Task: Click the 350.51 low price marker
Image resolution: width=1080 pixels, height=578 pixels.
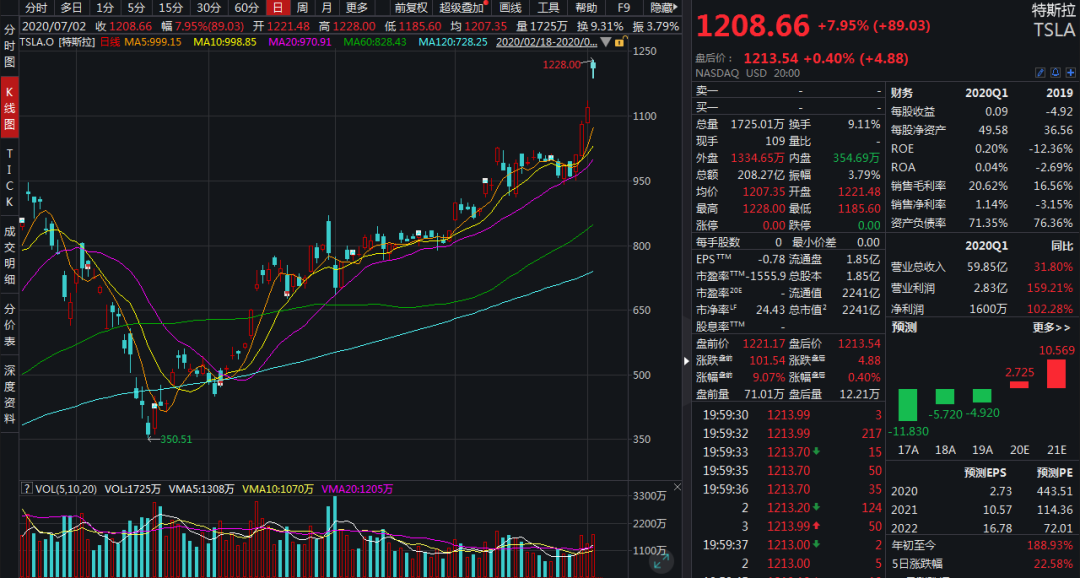Action: tap(176, 439)
